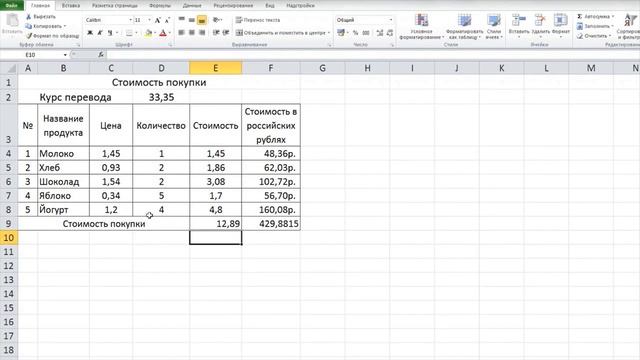The height and width of the screenshot is (360, 640).
Task: Switch to Page Layout (Разметка страницы) tab
Action: coord(115,6)
